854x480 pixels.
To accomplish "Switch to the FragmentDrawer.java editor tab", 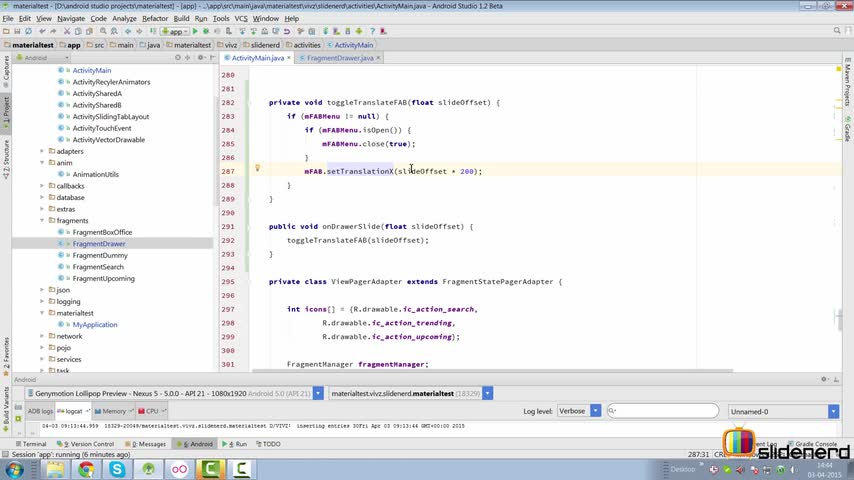I will 340,58.
